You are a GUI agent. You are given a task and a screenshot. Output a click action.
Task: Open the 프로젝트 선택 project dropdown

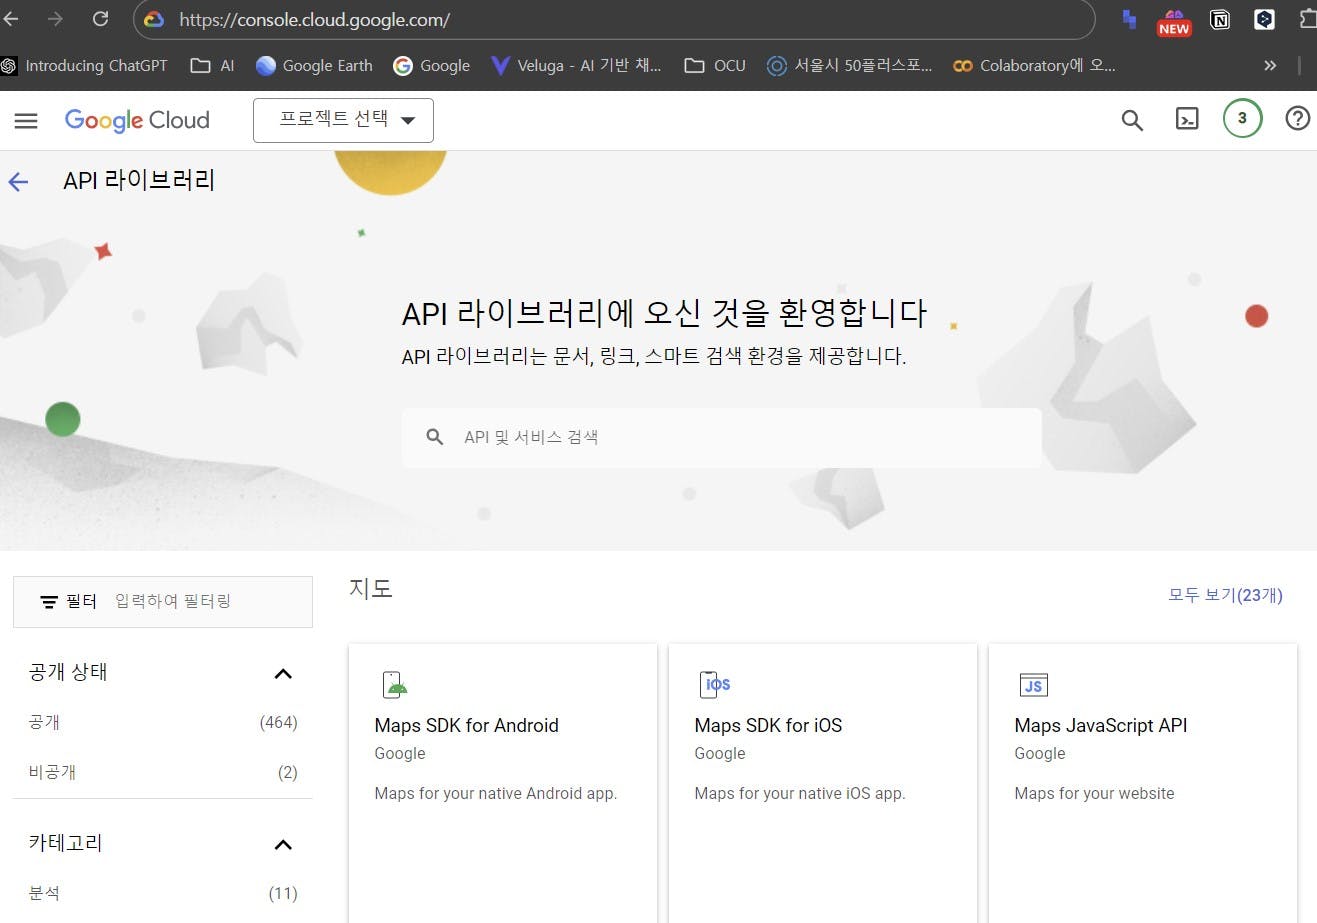pos(343,120)
